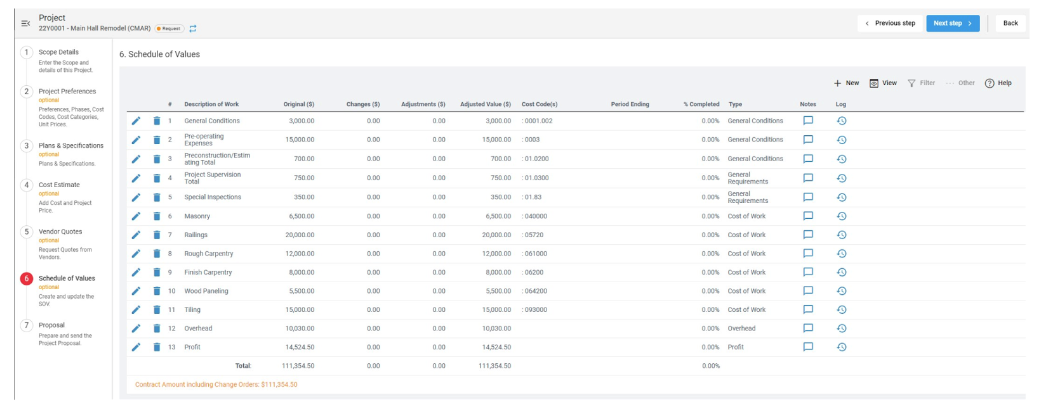
Task: Click the sync icon beside Request badge
Action: pos(193,28)
